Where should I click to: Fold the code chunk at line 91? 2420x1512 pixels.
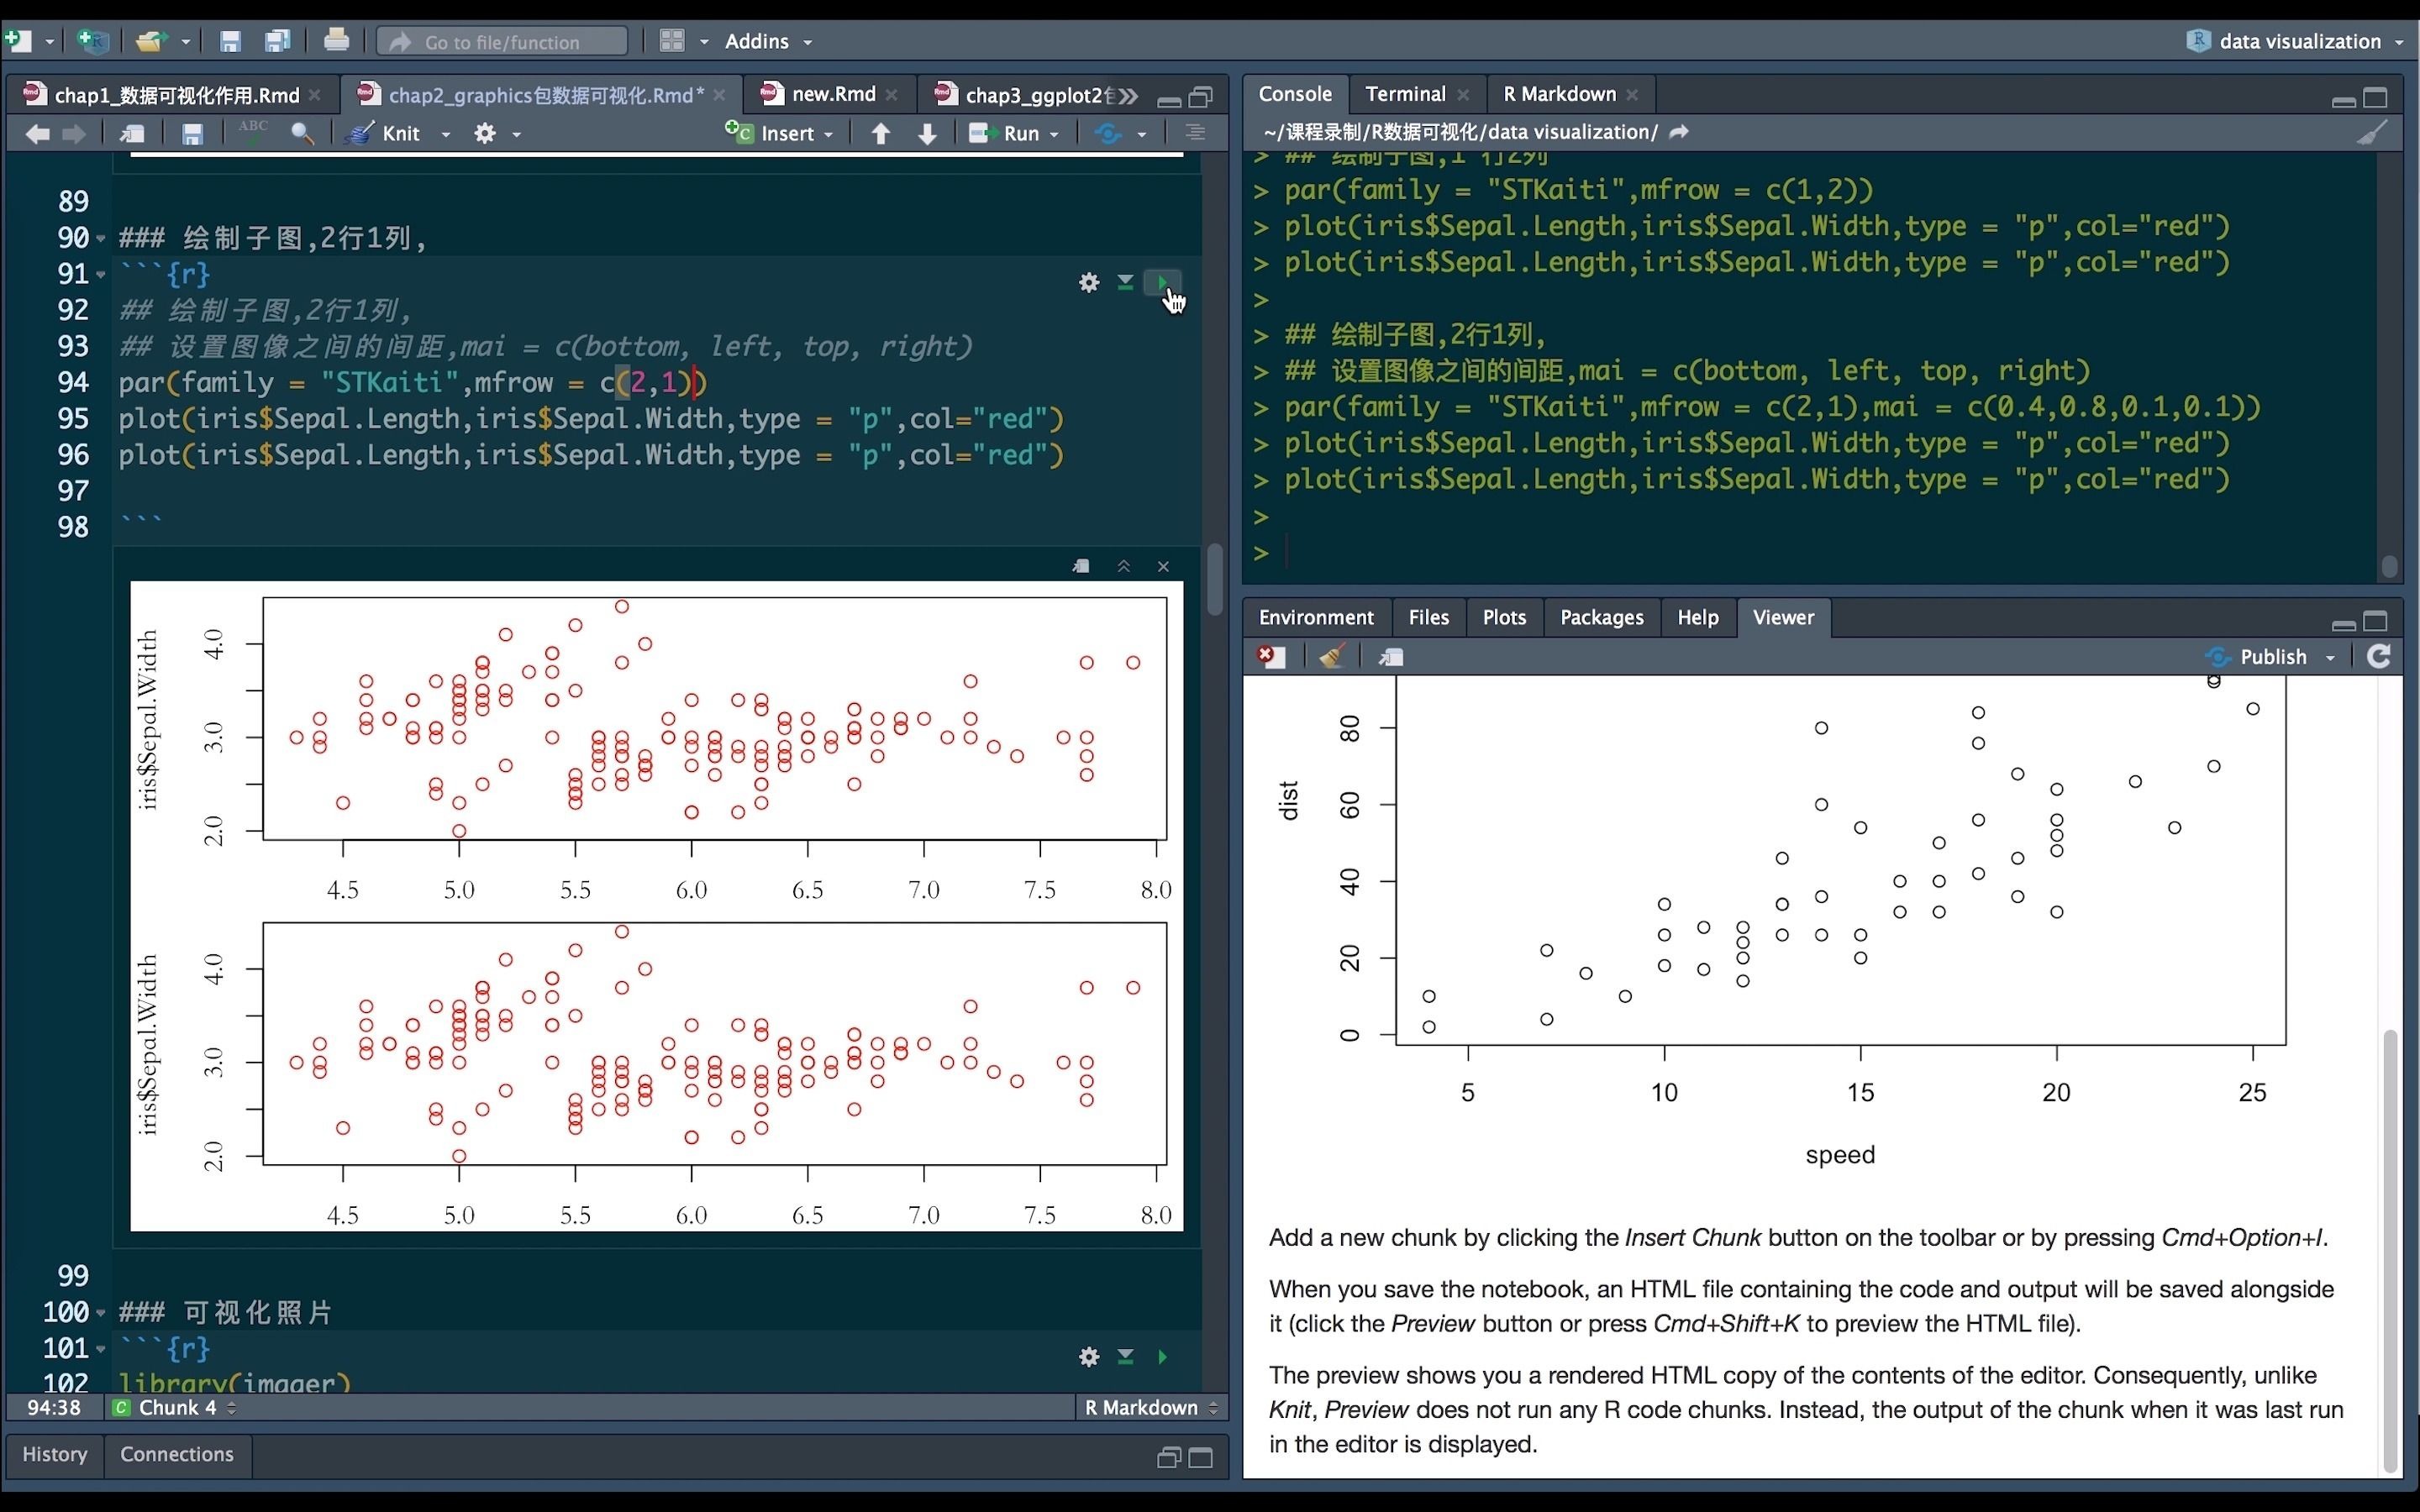(x=101, y=275)
